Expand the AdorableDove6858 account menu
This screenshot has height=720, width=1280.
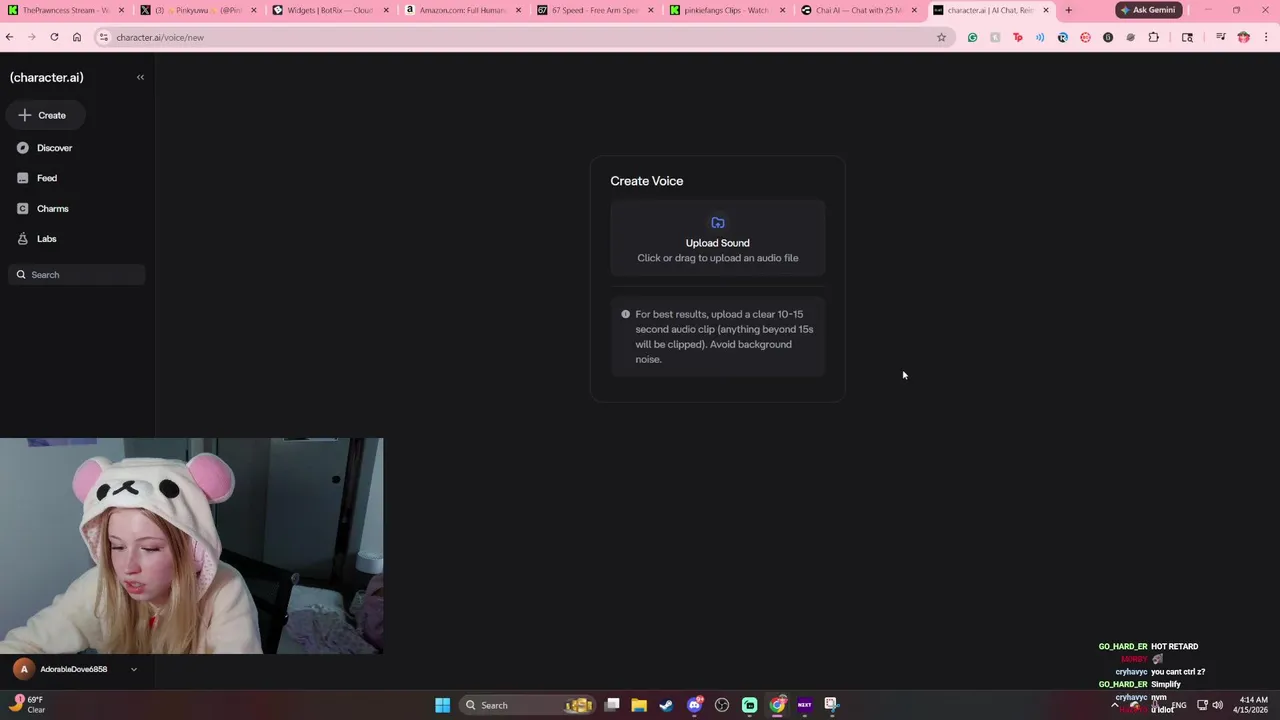133,669
